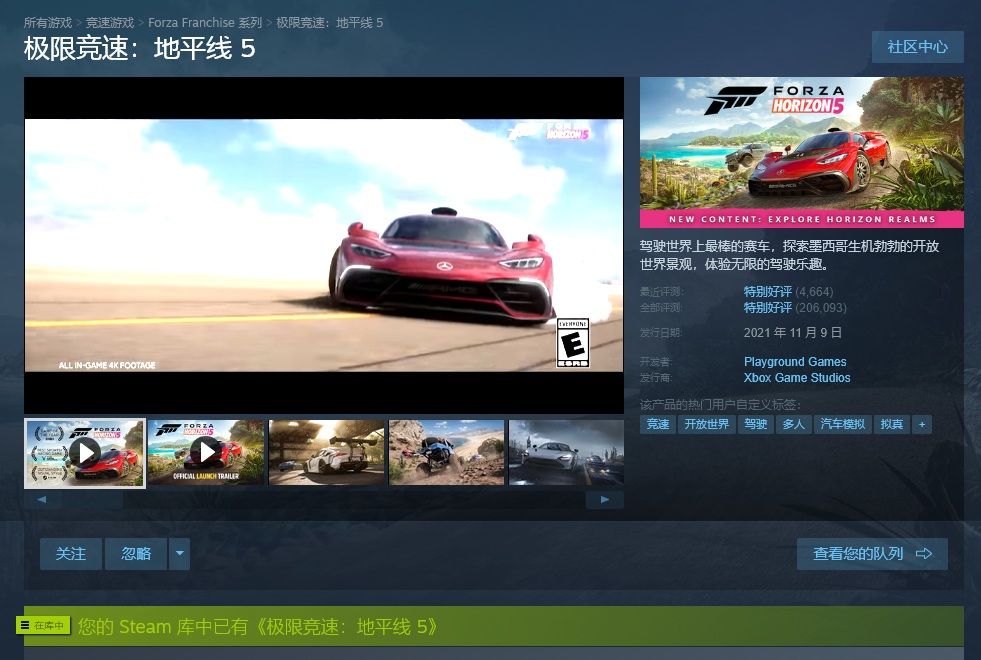This screenshot has height=660, width=981.
Task: Open the Playground Games developer link
Action: (795, 362)
